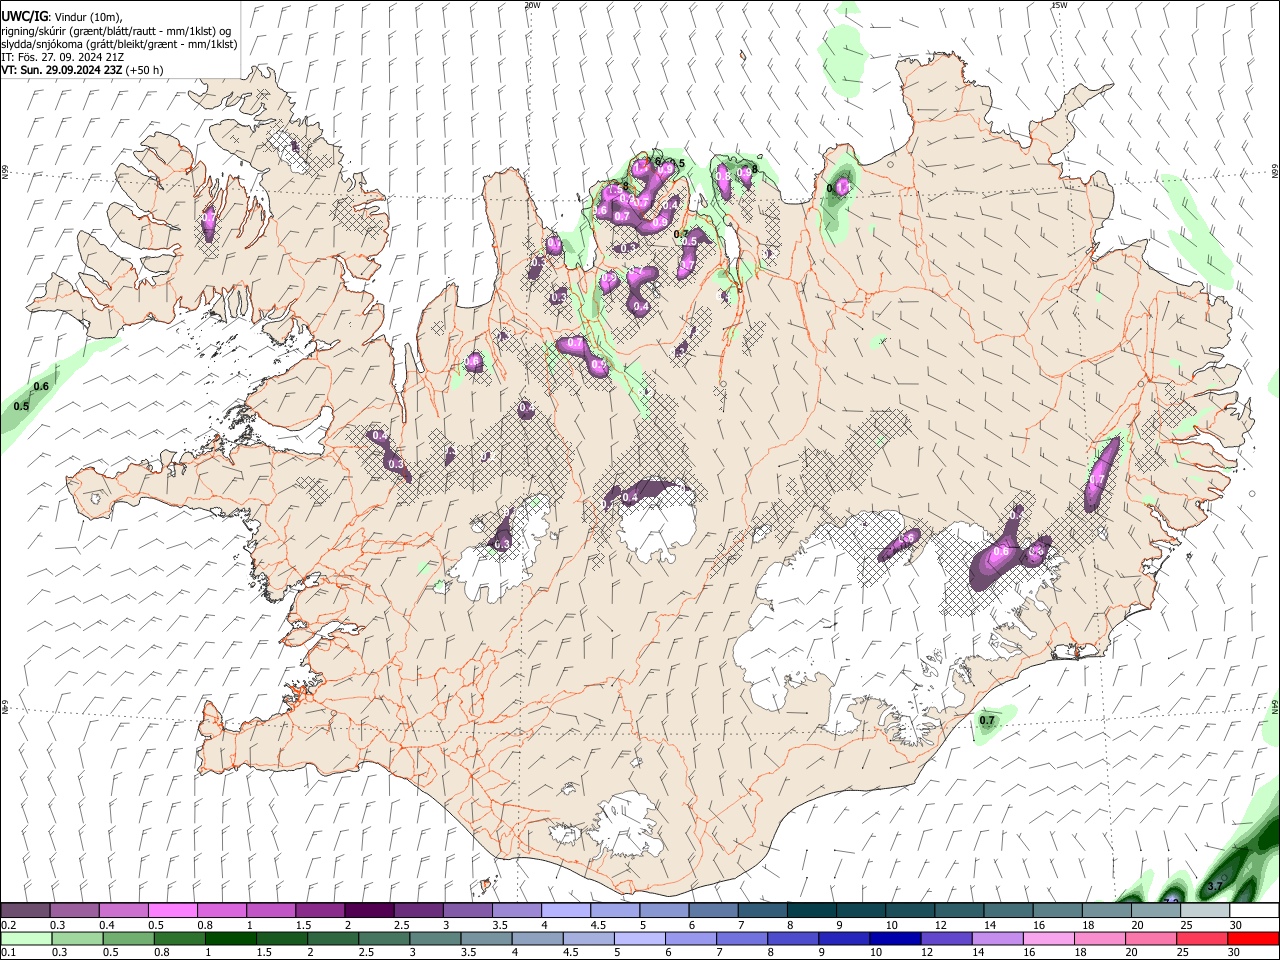Select the bright red rain swatch above 30
Viewport: 1280px width, 960px height.
click(1253, 938)
